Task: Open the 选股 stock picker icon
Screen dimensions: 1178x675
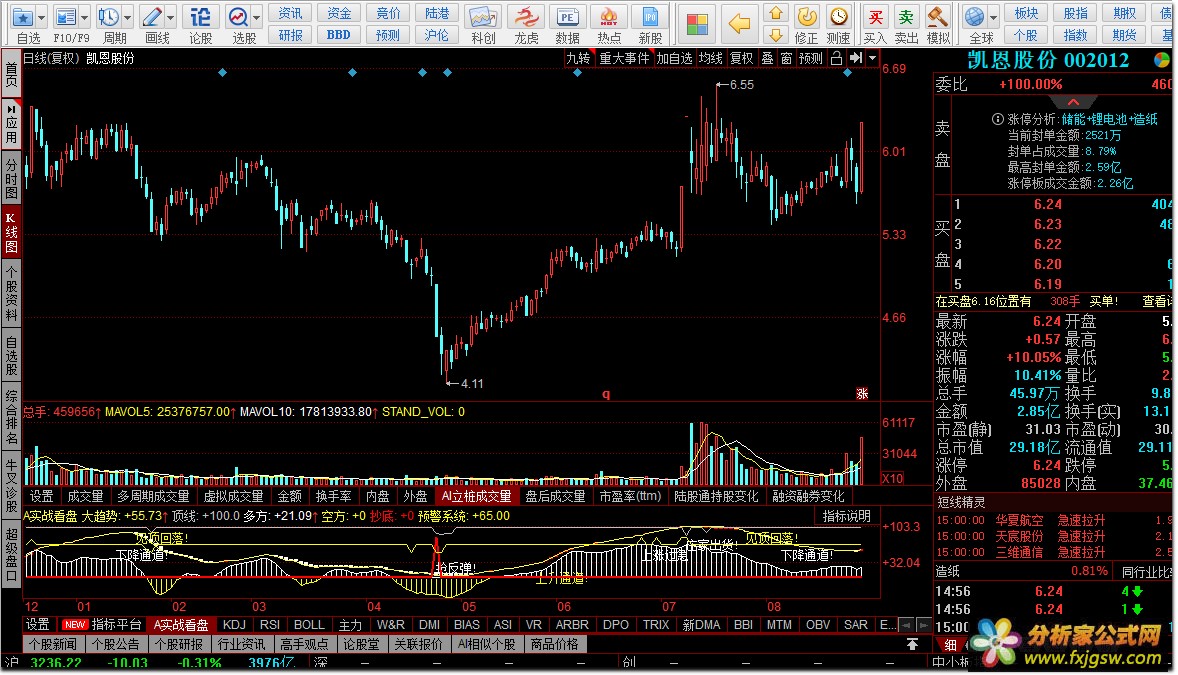Action: pos(238,17)
